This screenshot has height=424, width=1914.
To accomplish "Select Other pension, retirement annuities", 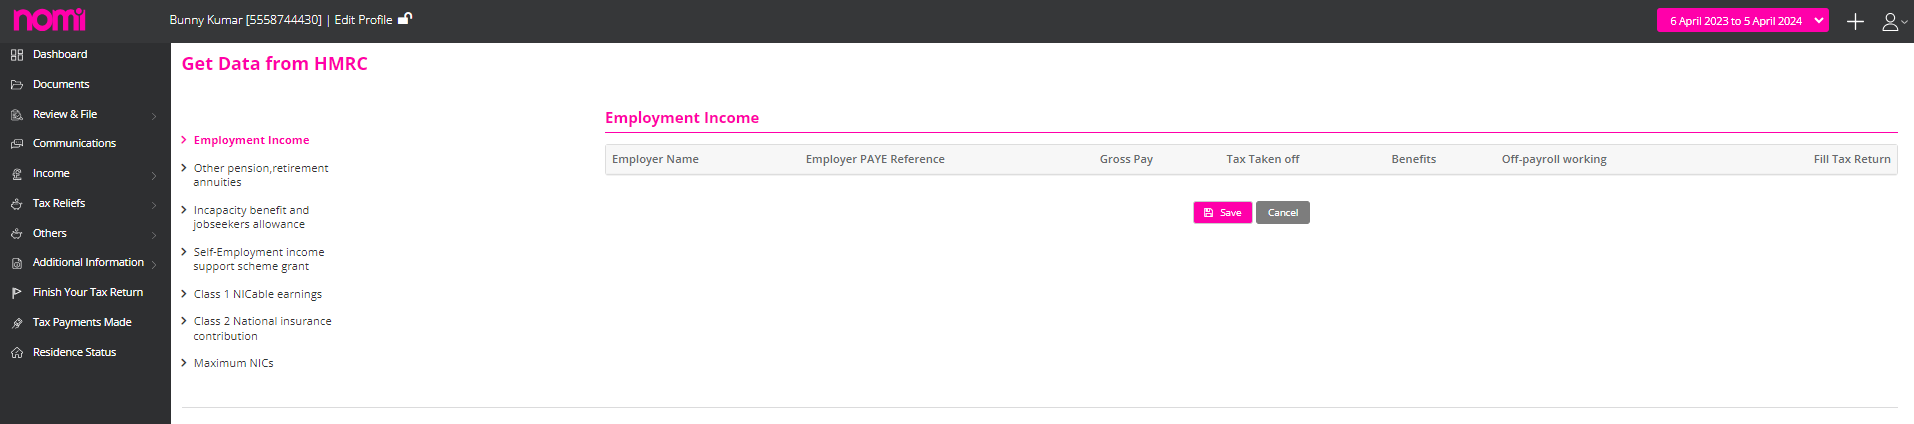I will click(261, 175).
